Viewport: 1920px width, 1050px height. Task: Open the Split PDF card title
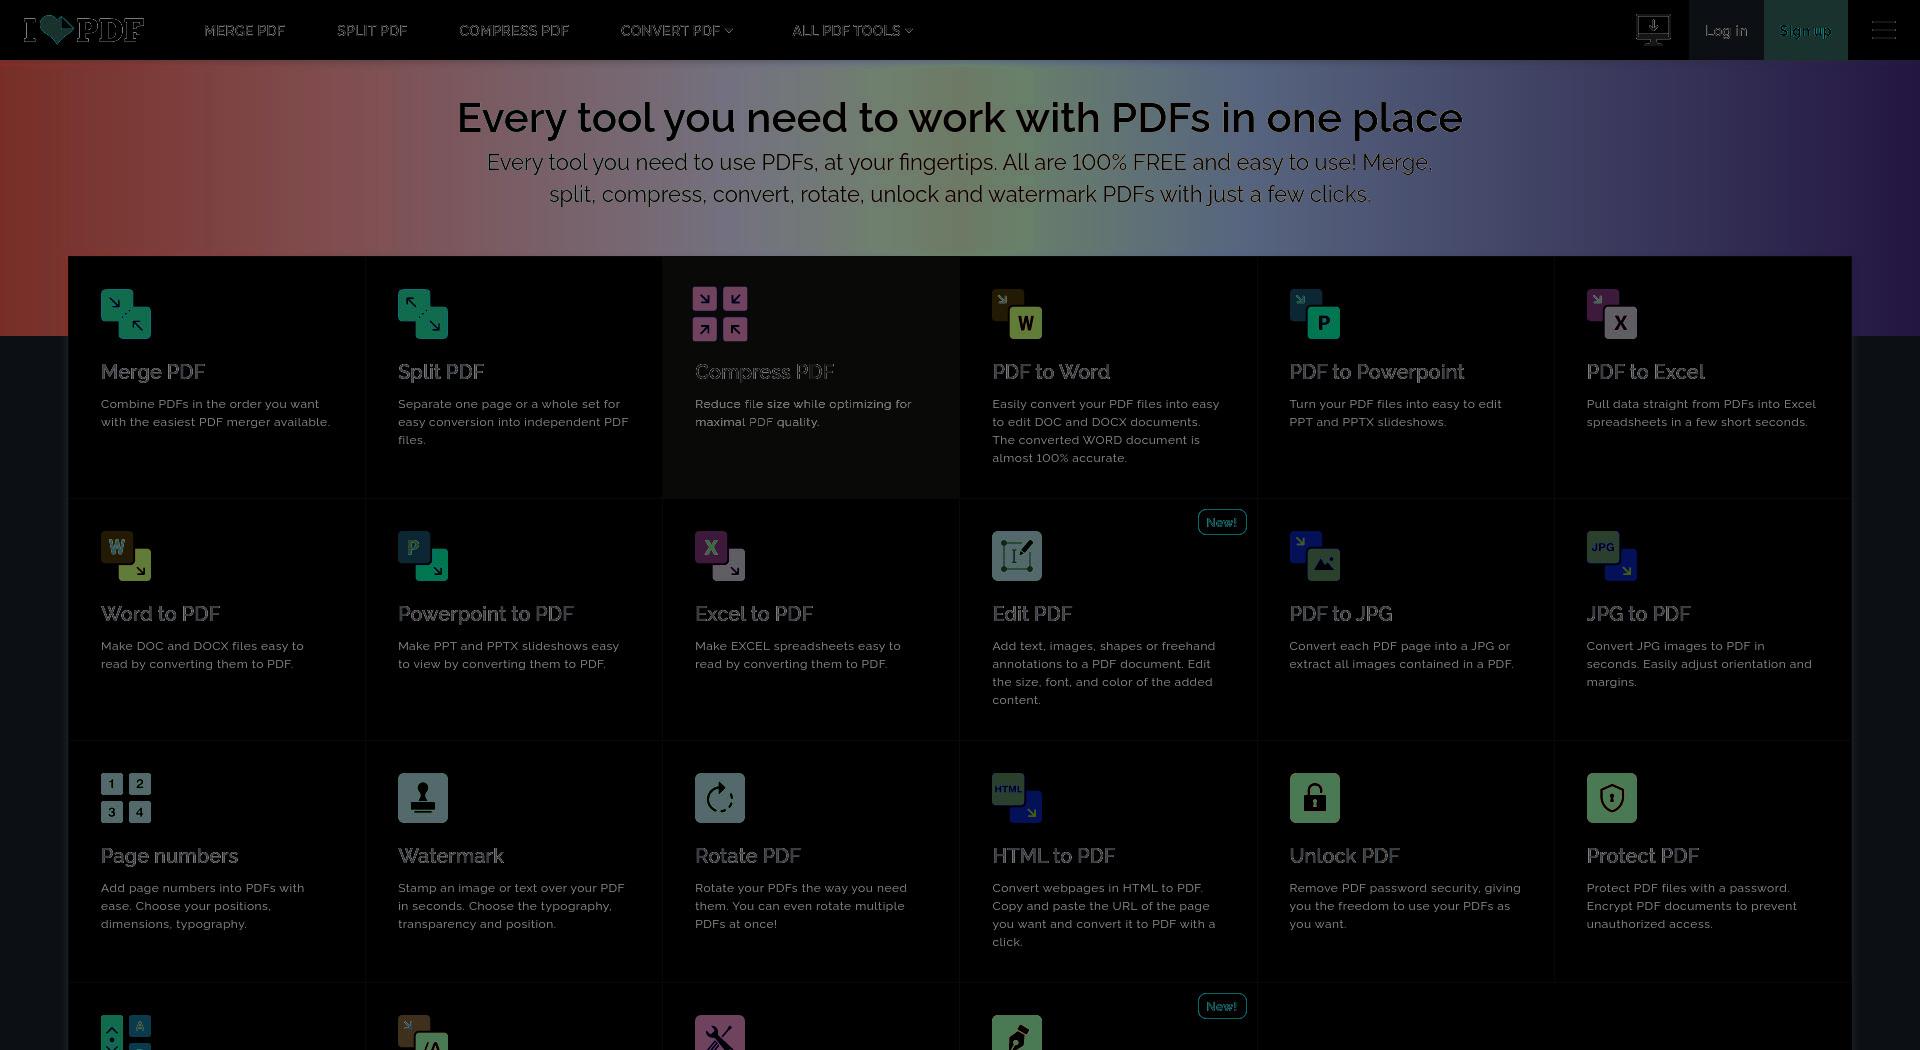[441, 372]
